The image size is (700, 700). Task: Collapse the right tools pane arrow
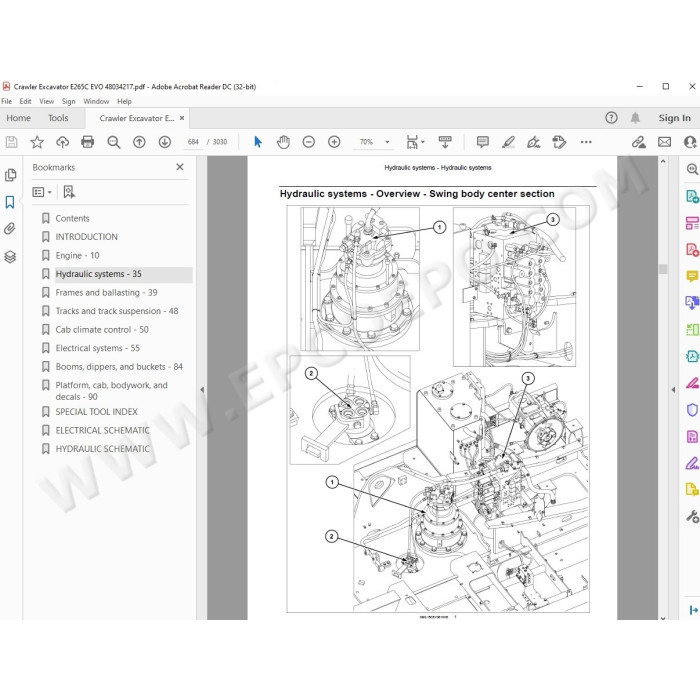(673, 389)
